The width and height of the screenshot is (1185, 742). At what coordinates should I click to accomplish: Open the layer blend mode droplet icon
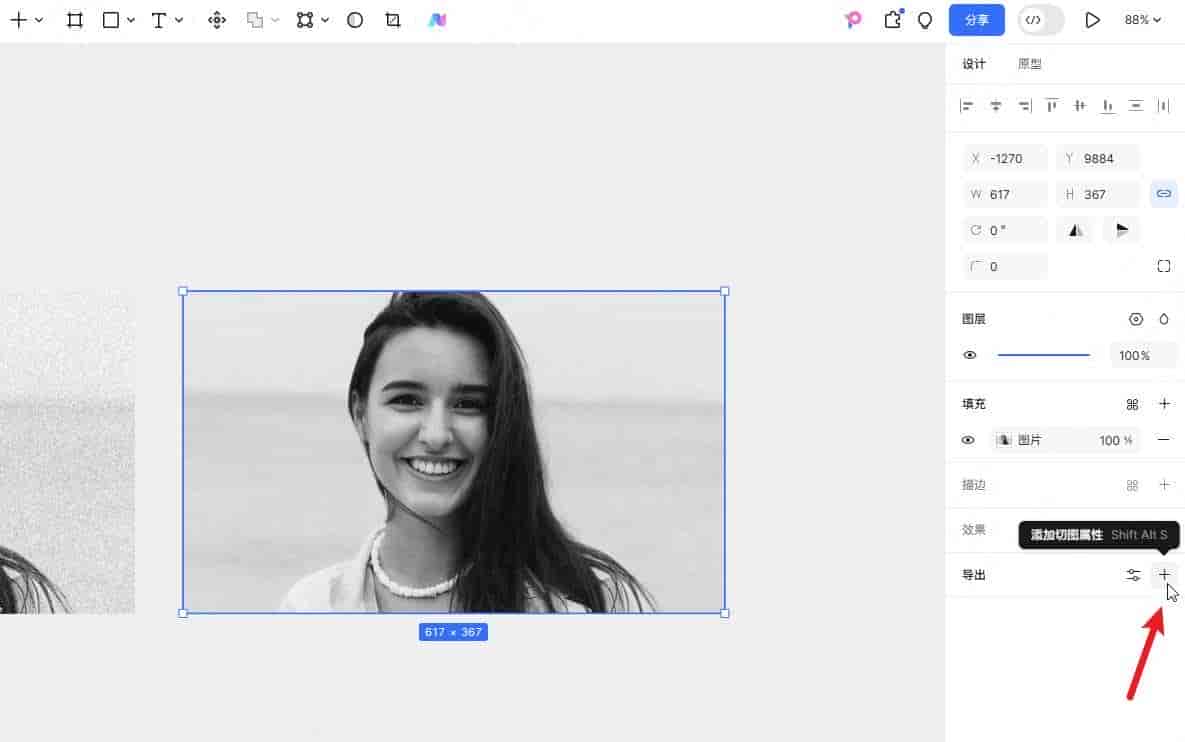pos(1164,320)
